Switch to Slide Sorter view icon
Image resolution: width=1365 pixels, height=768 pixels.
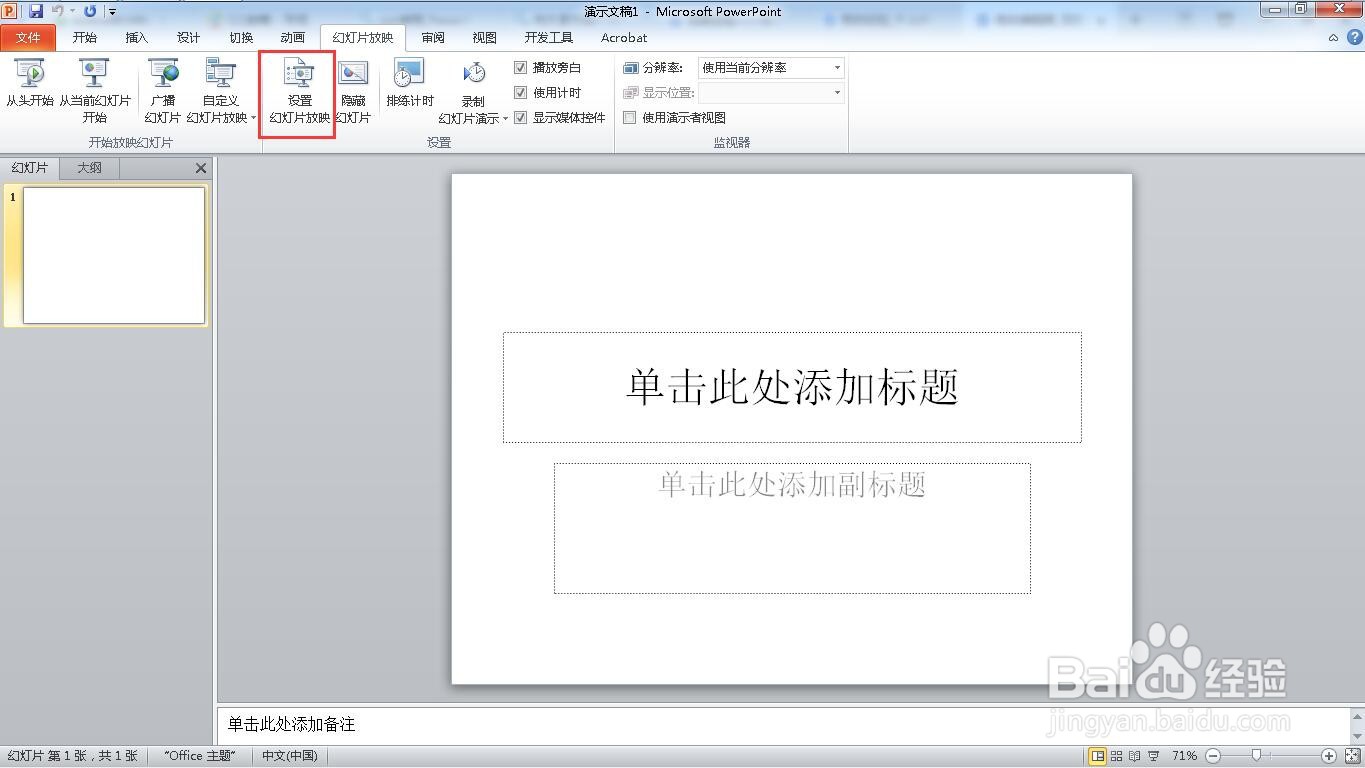(1117, 756)
